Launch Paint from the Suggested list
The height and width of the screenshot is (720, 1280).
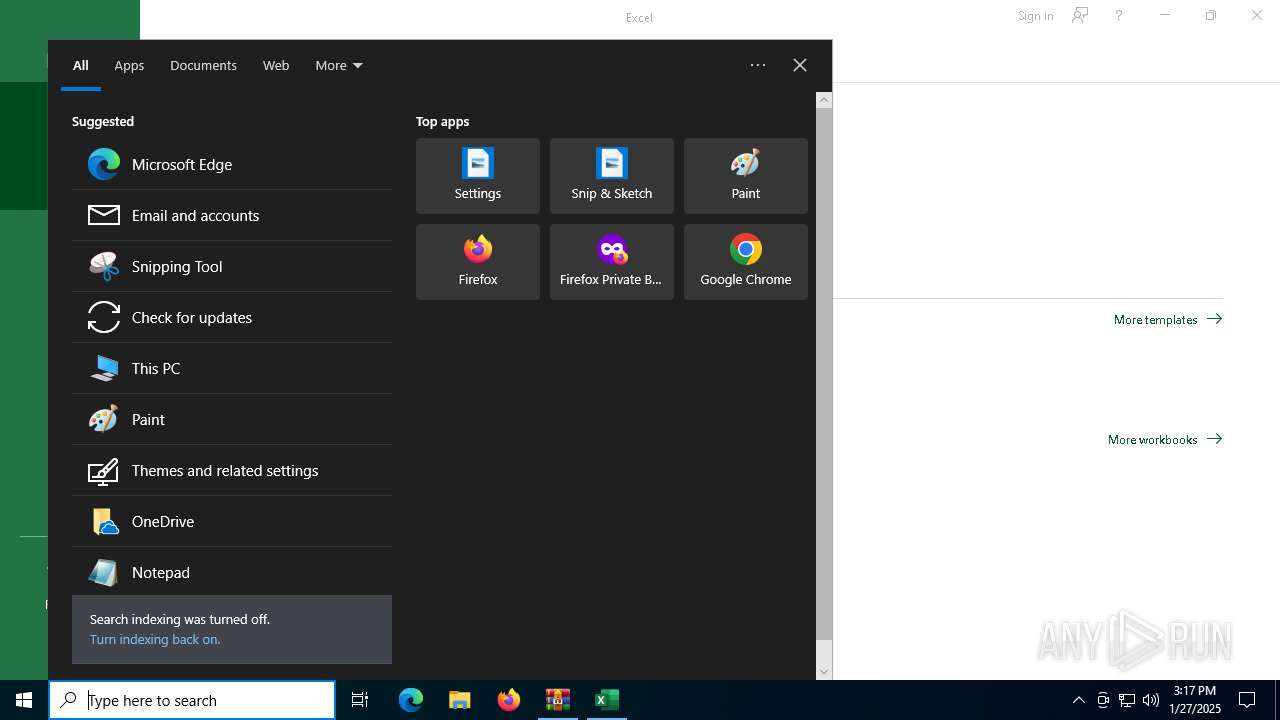point(232,419)
